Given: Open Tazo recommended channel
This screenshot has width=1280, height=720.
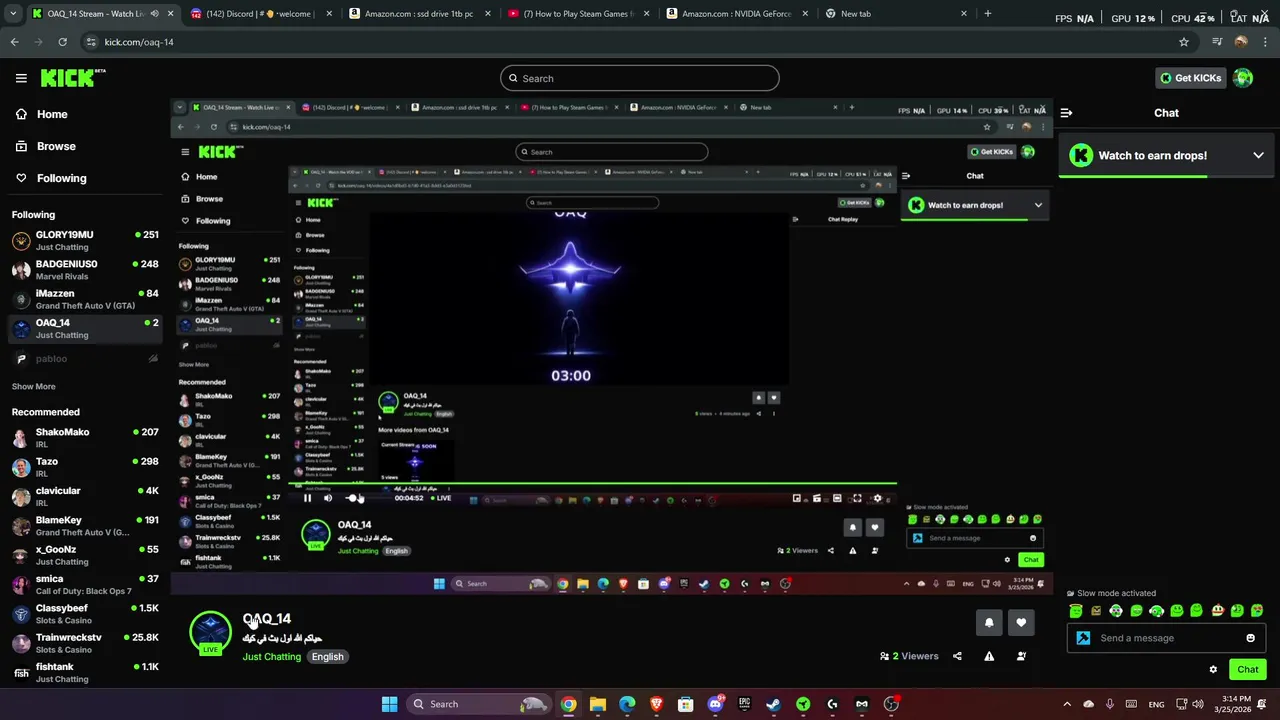Looking at the screenshot, I should [x=85, y=467].
